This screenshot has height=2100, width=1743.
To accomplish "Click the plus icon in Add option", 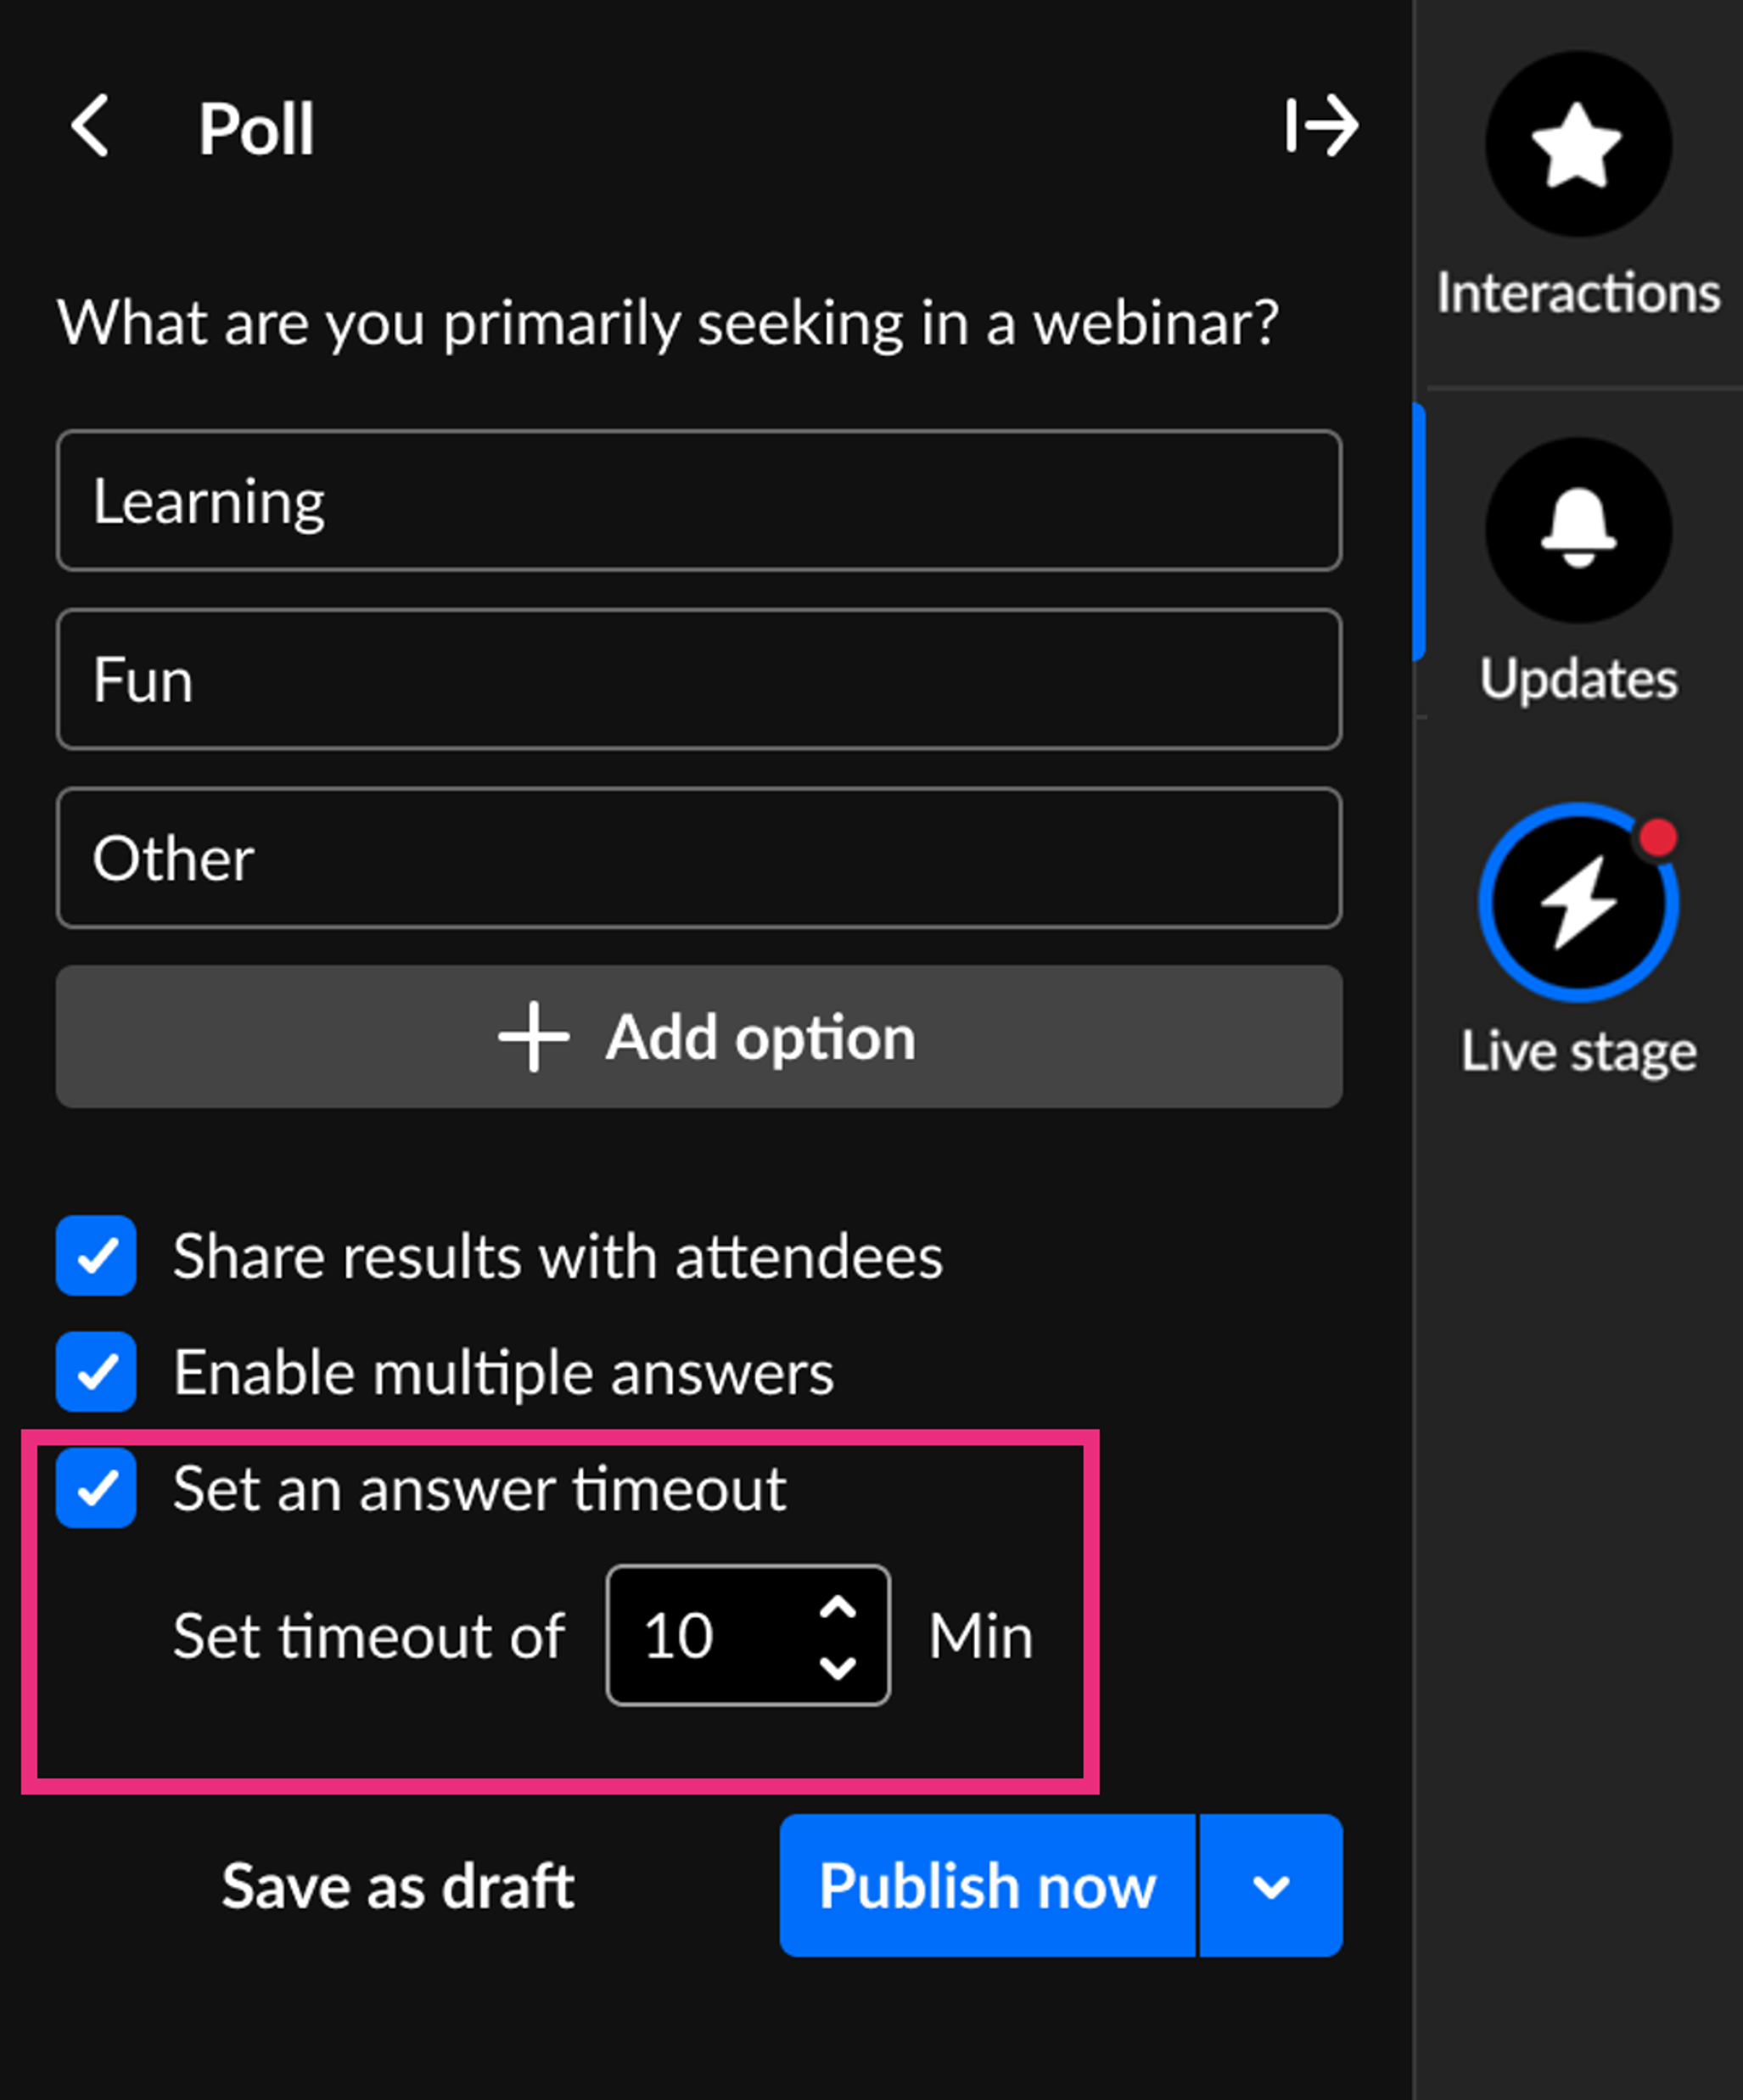I will (534, 1037).
